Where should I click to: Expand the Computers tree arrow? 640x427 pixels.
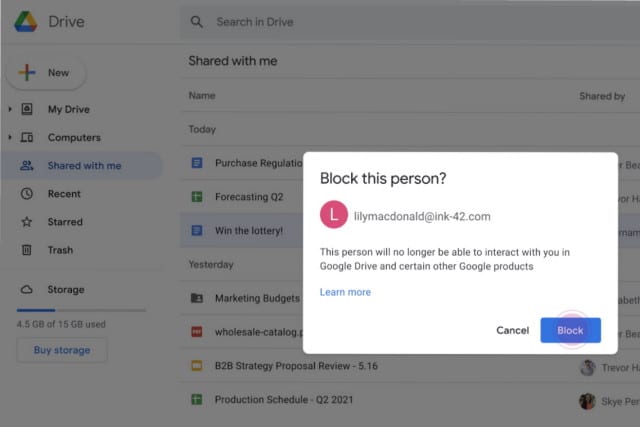click(x=10, y=137)
